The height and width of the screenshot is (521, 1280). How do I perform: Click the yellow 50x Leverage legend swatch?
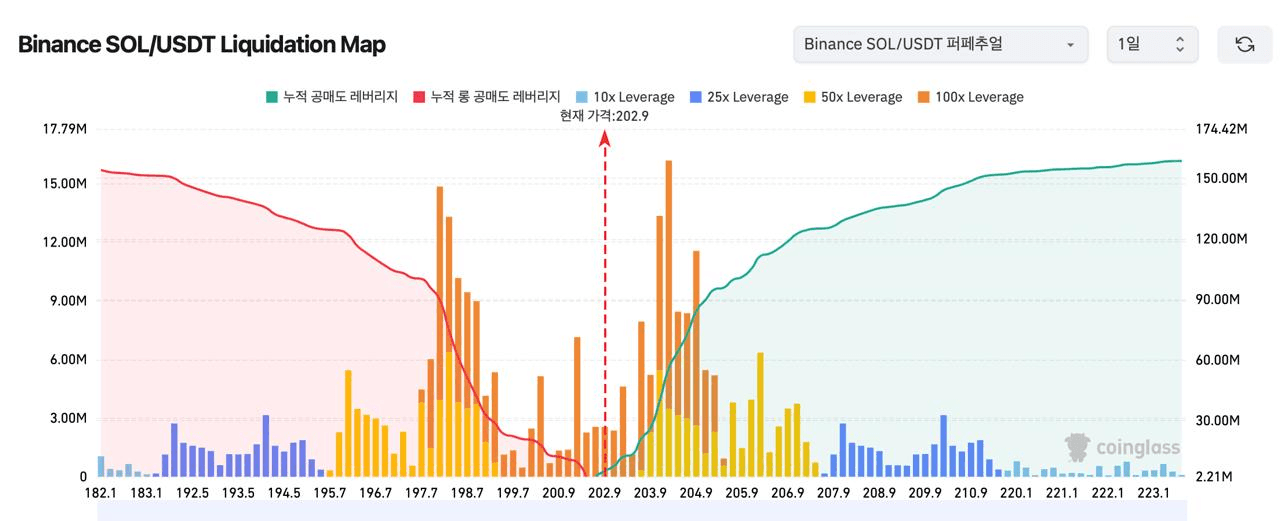[x=809, y=97]
